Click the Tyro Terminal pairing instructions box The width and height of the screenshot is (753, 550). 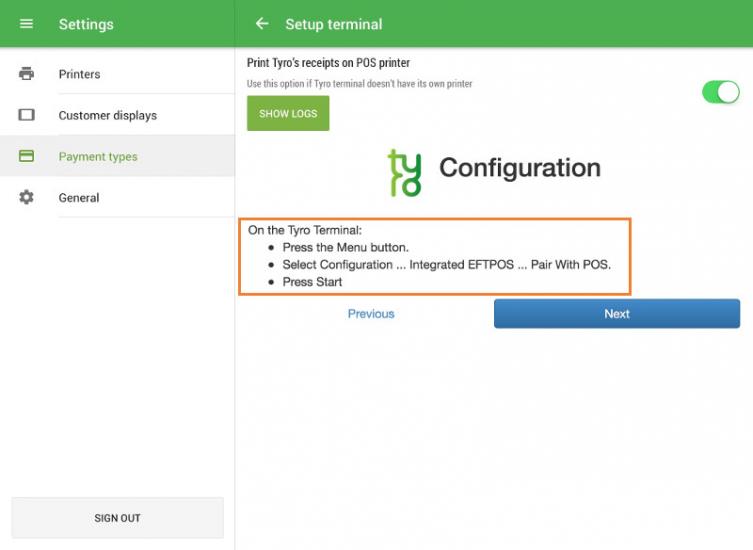(x=436, y=256)
